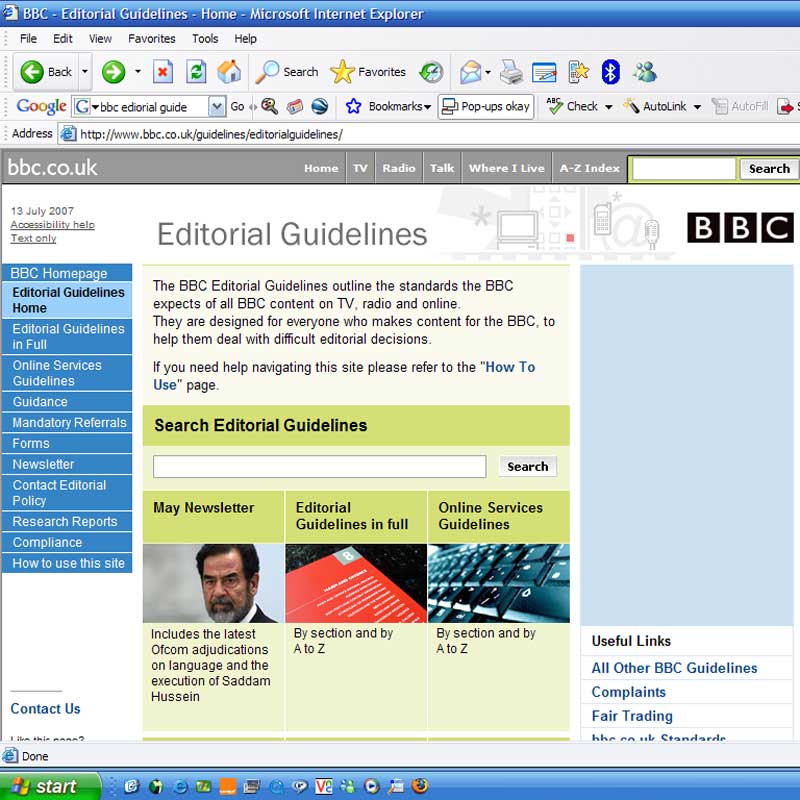The width and height of the screenshot is (800, 800).
Task: Open the Google search box dropdown
Action: point(218,106)
